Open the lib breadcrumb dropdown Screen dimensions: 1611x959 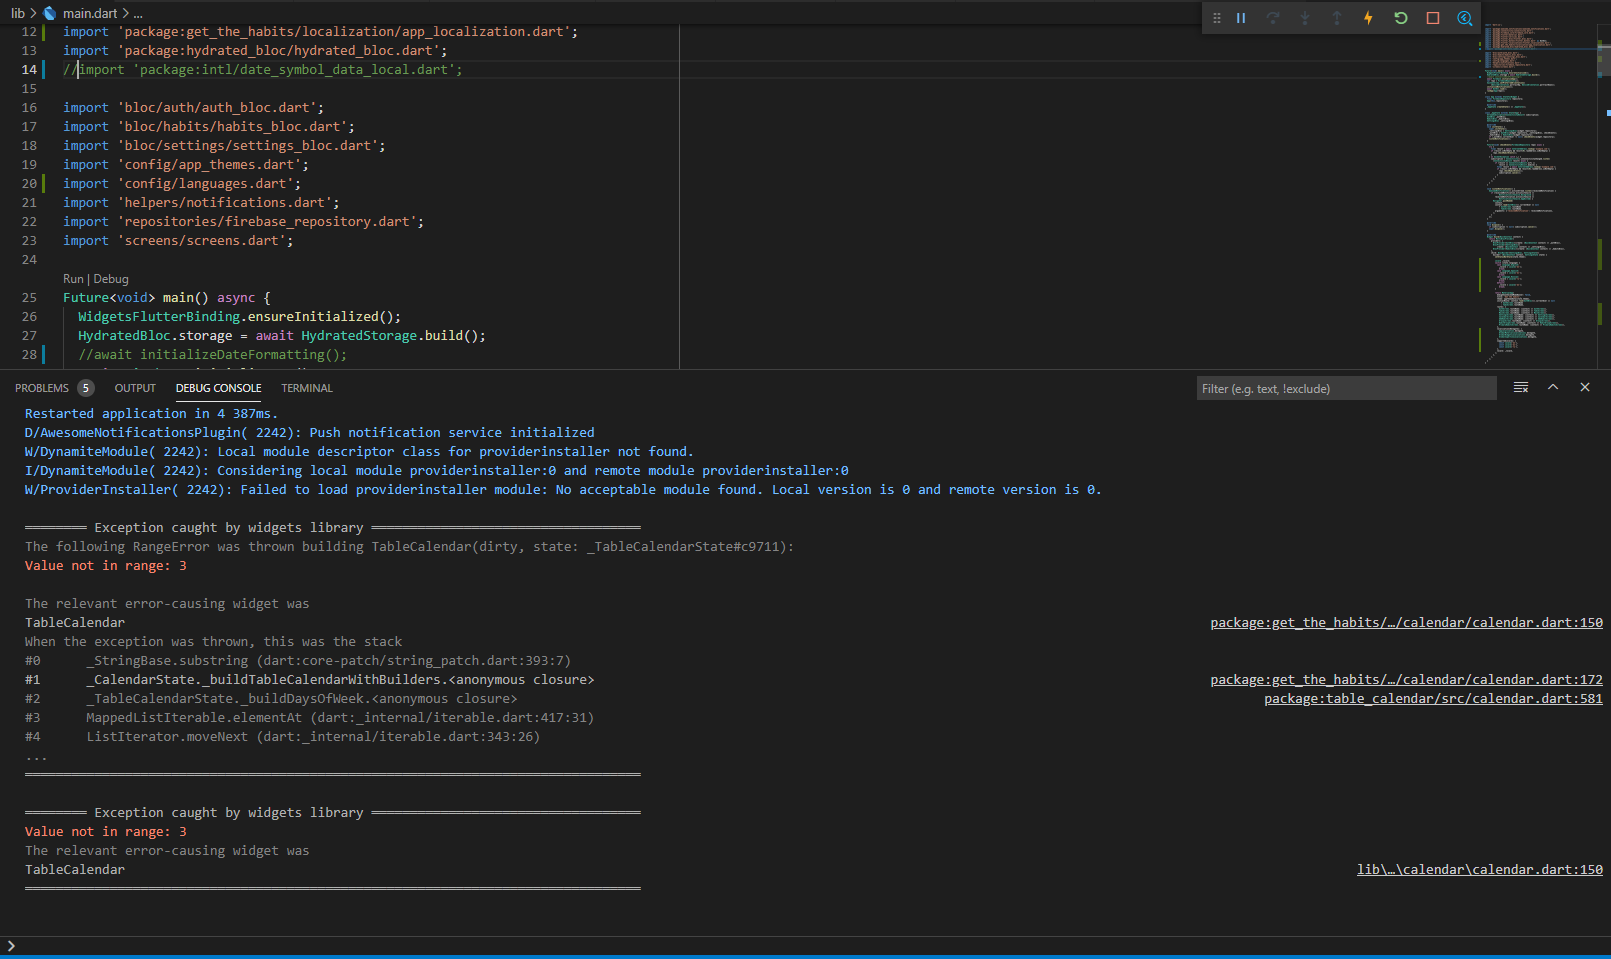coord(17,13)
